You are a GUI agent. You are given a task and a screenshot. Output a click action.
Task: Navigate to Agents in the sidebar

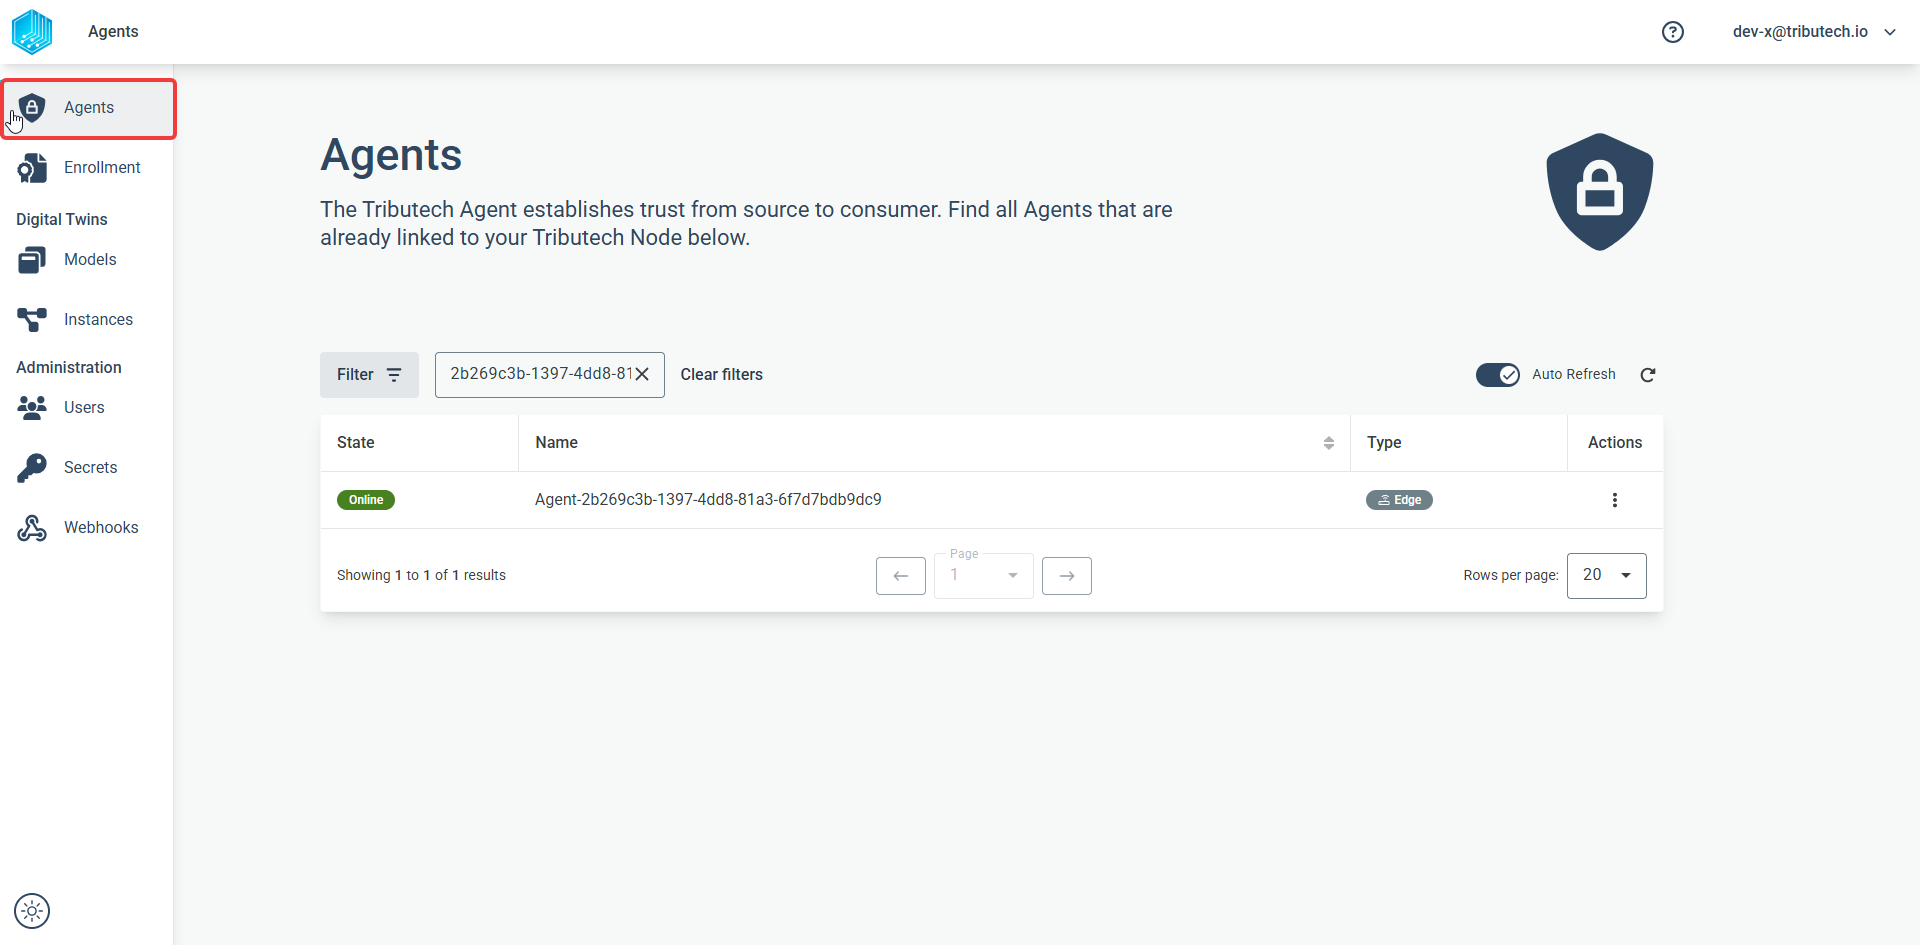tap(89, 108)
